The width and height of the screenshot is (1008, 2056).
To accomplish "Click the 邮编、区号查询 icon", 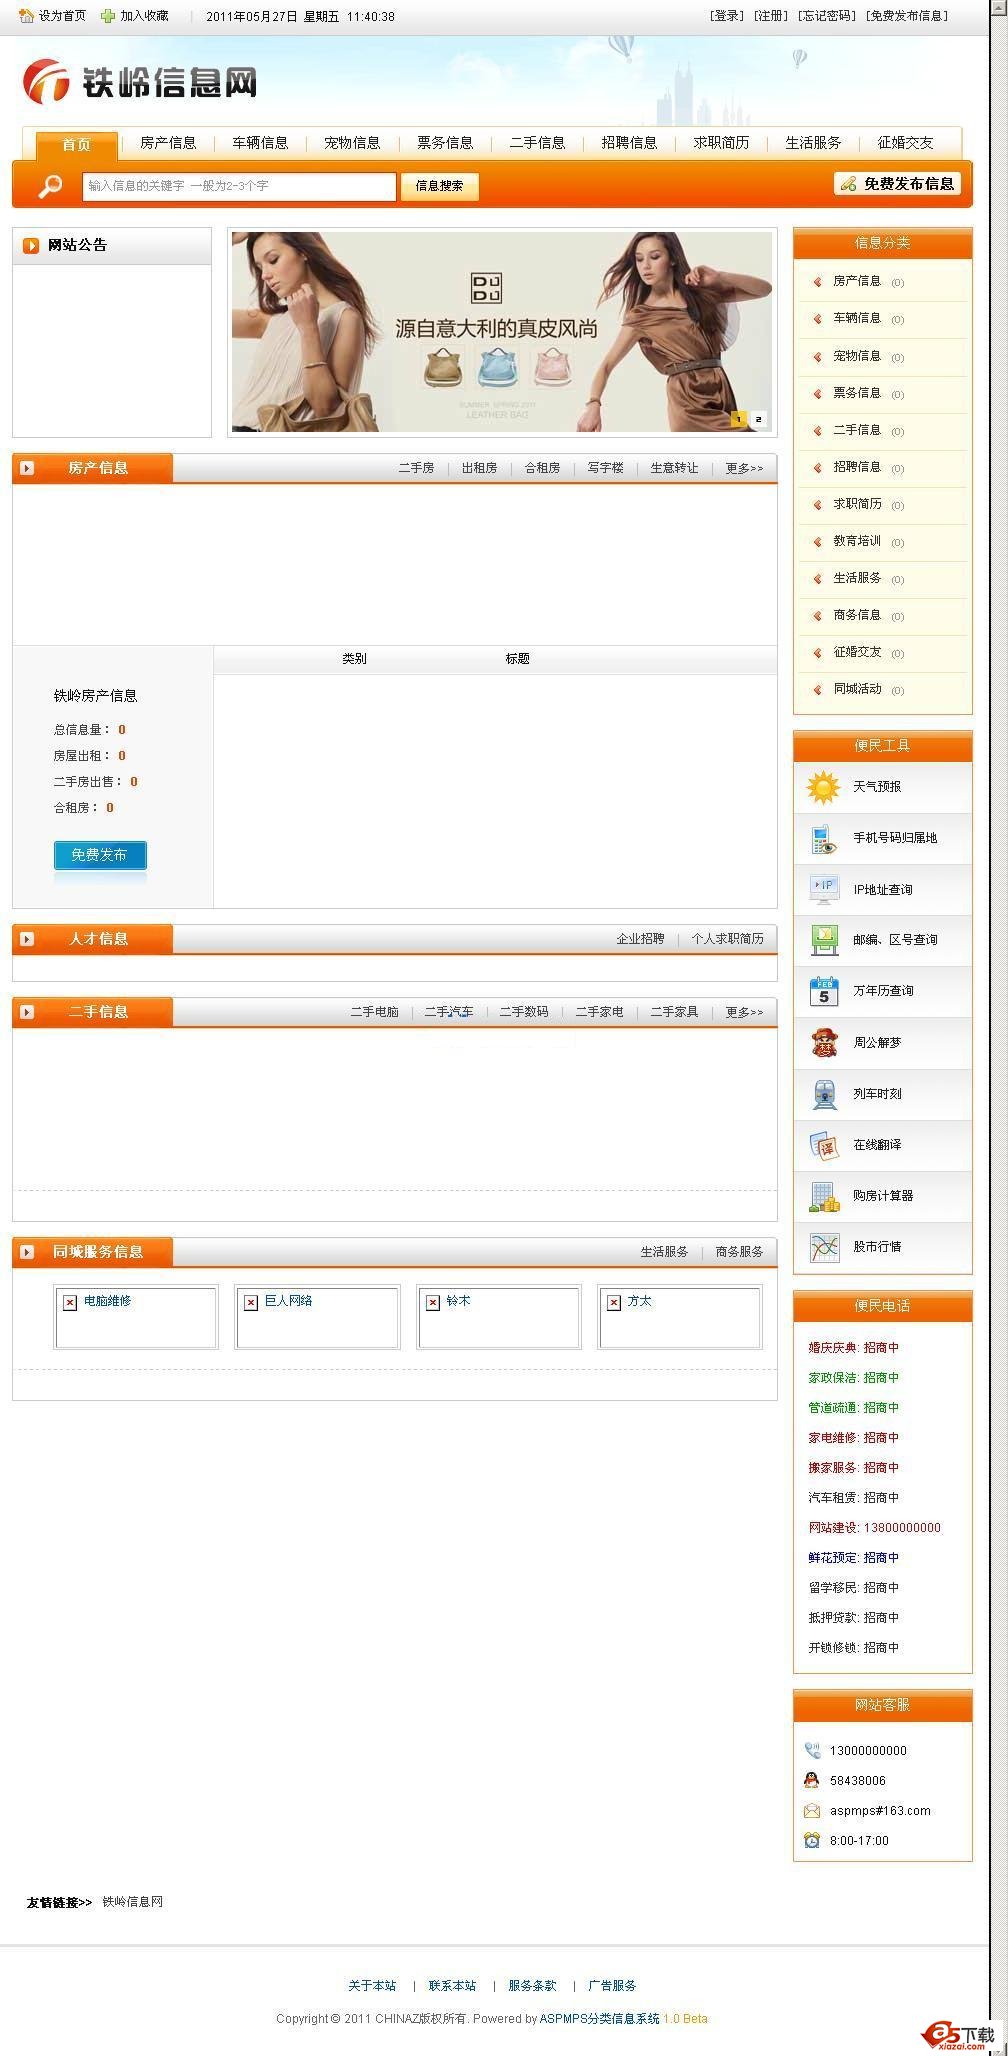I will (x=823, y=940).
